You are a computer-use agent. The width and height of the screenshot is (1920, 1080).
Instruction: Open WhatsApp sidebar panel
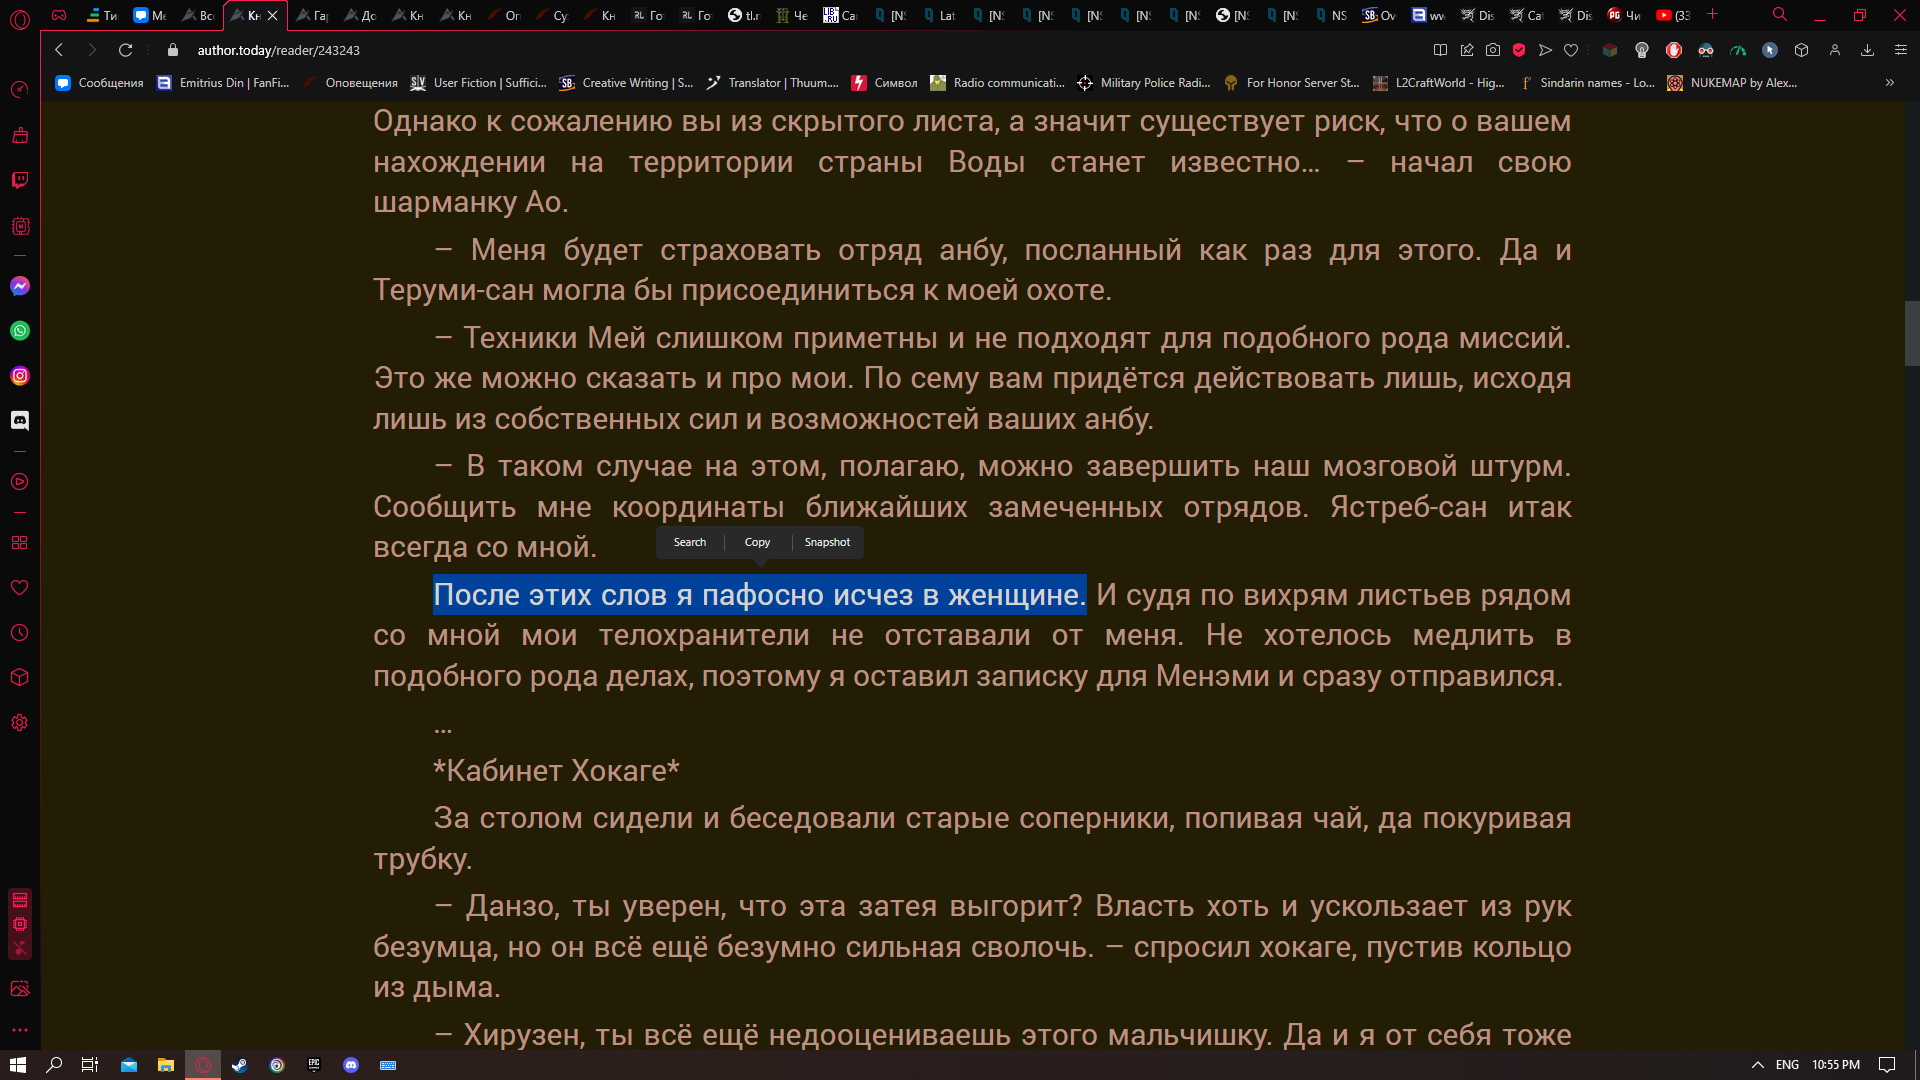20,331
